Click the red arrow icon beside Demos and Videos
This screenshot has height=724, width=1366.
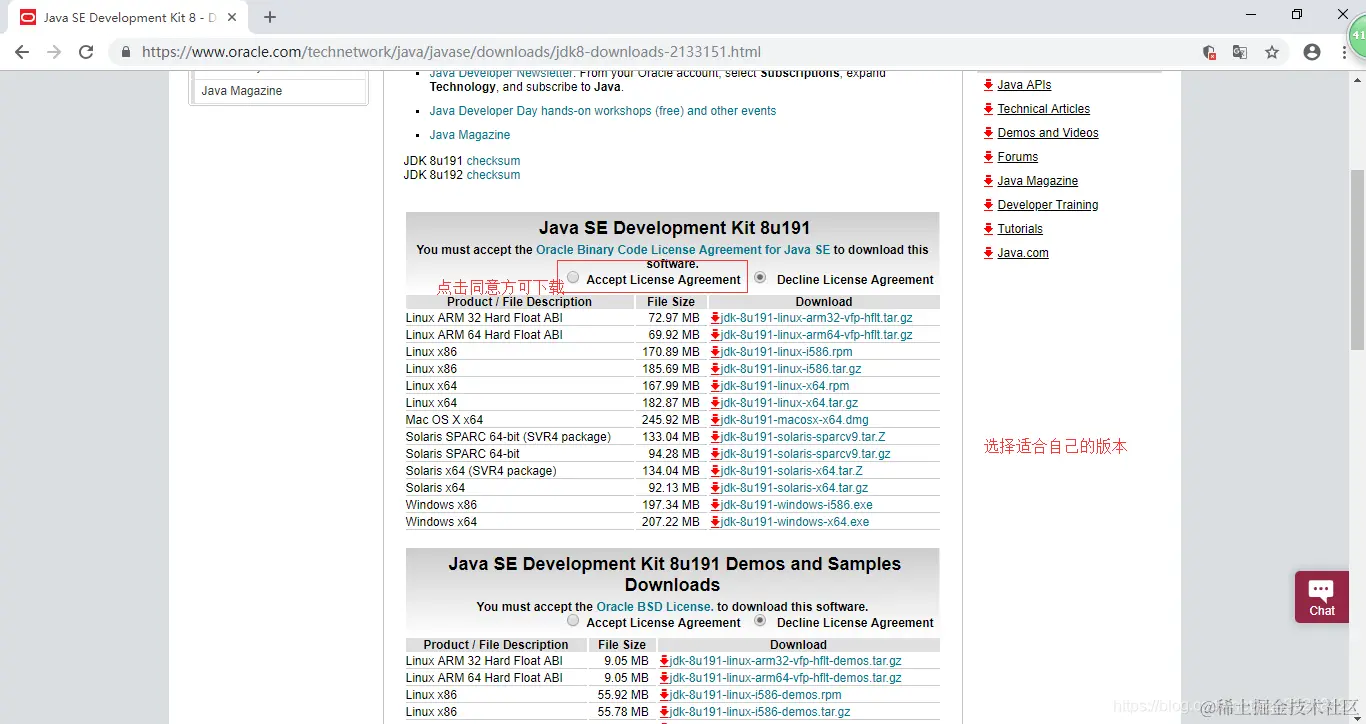click(x=989, y=133)
